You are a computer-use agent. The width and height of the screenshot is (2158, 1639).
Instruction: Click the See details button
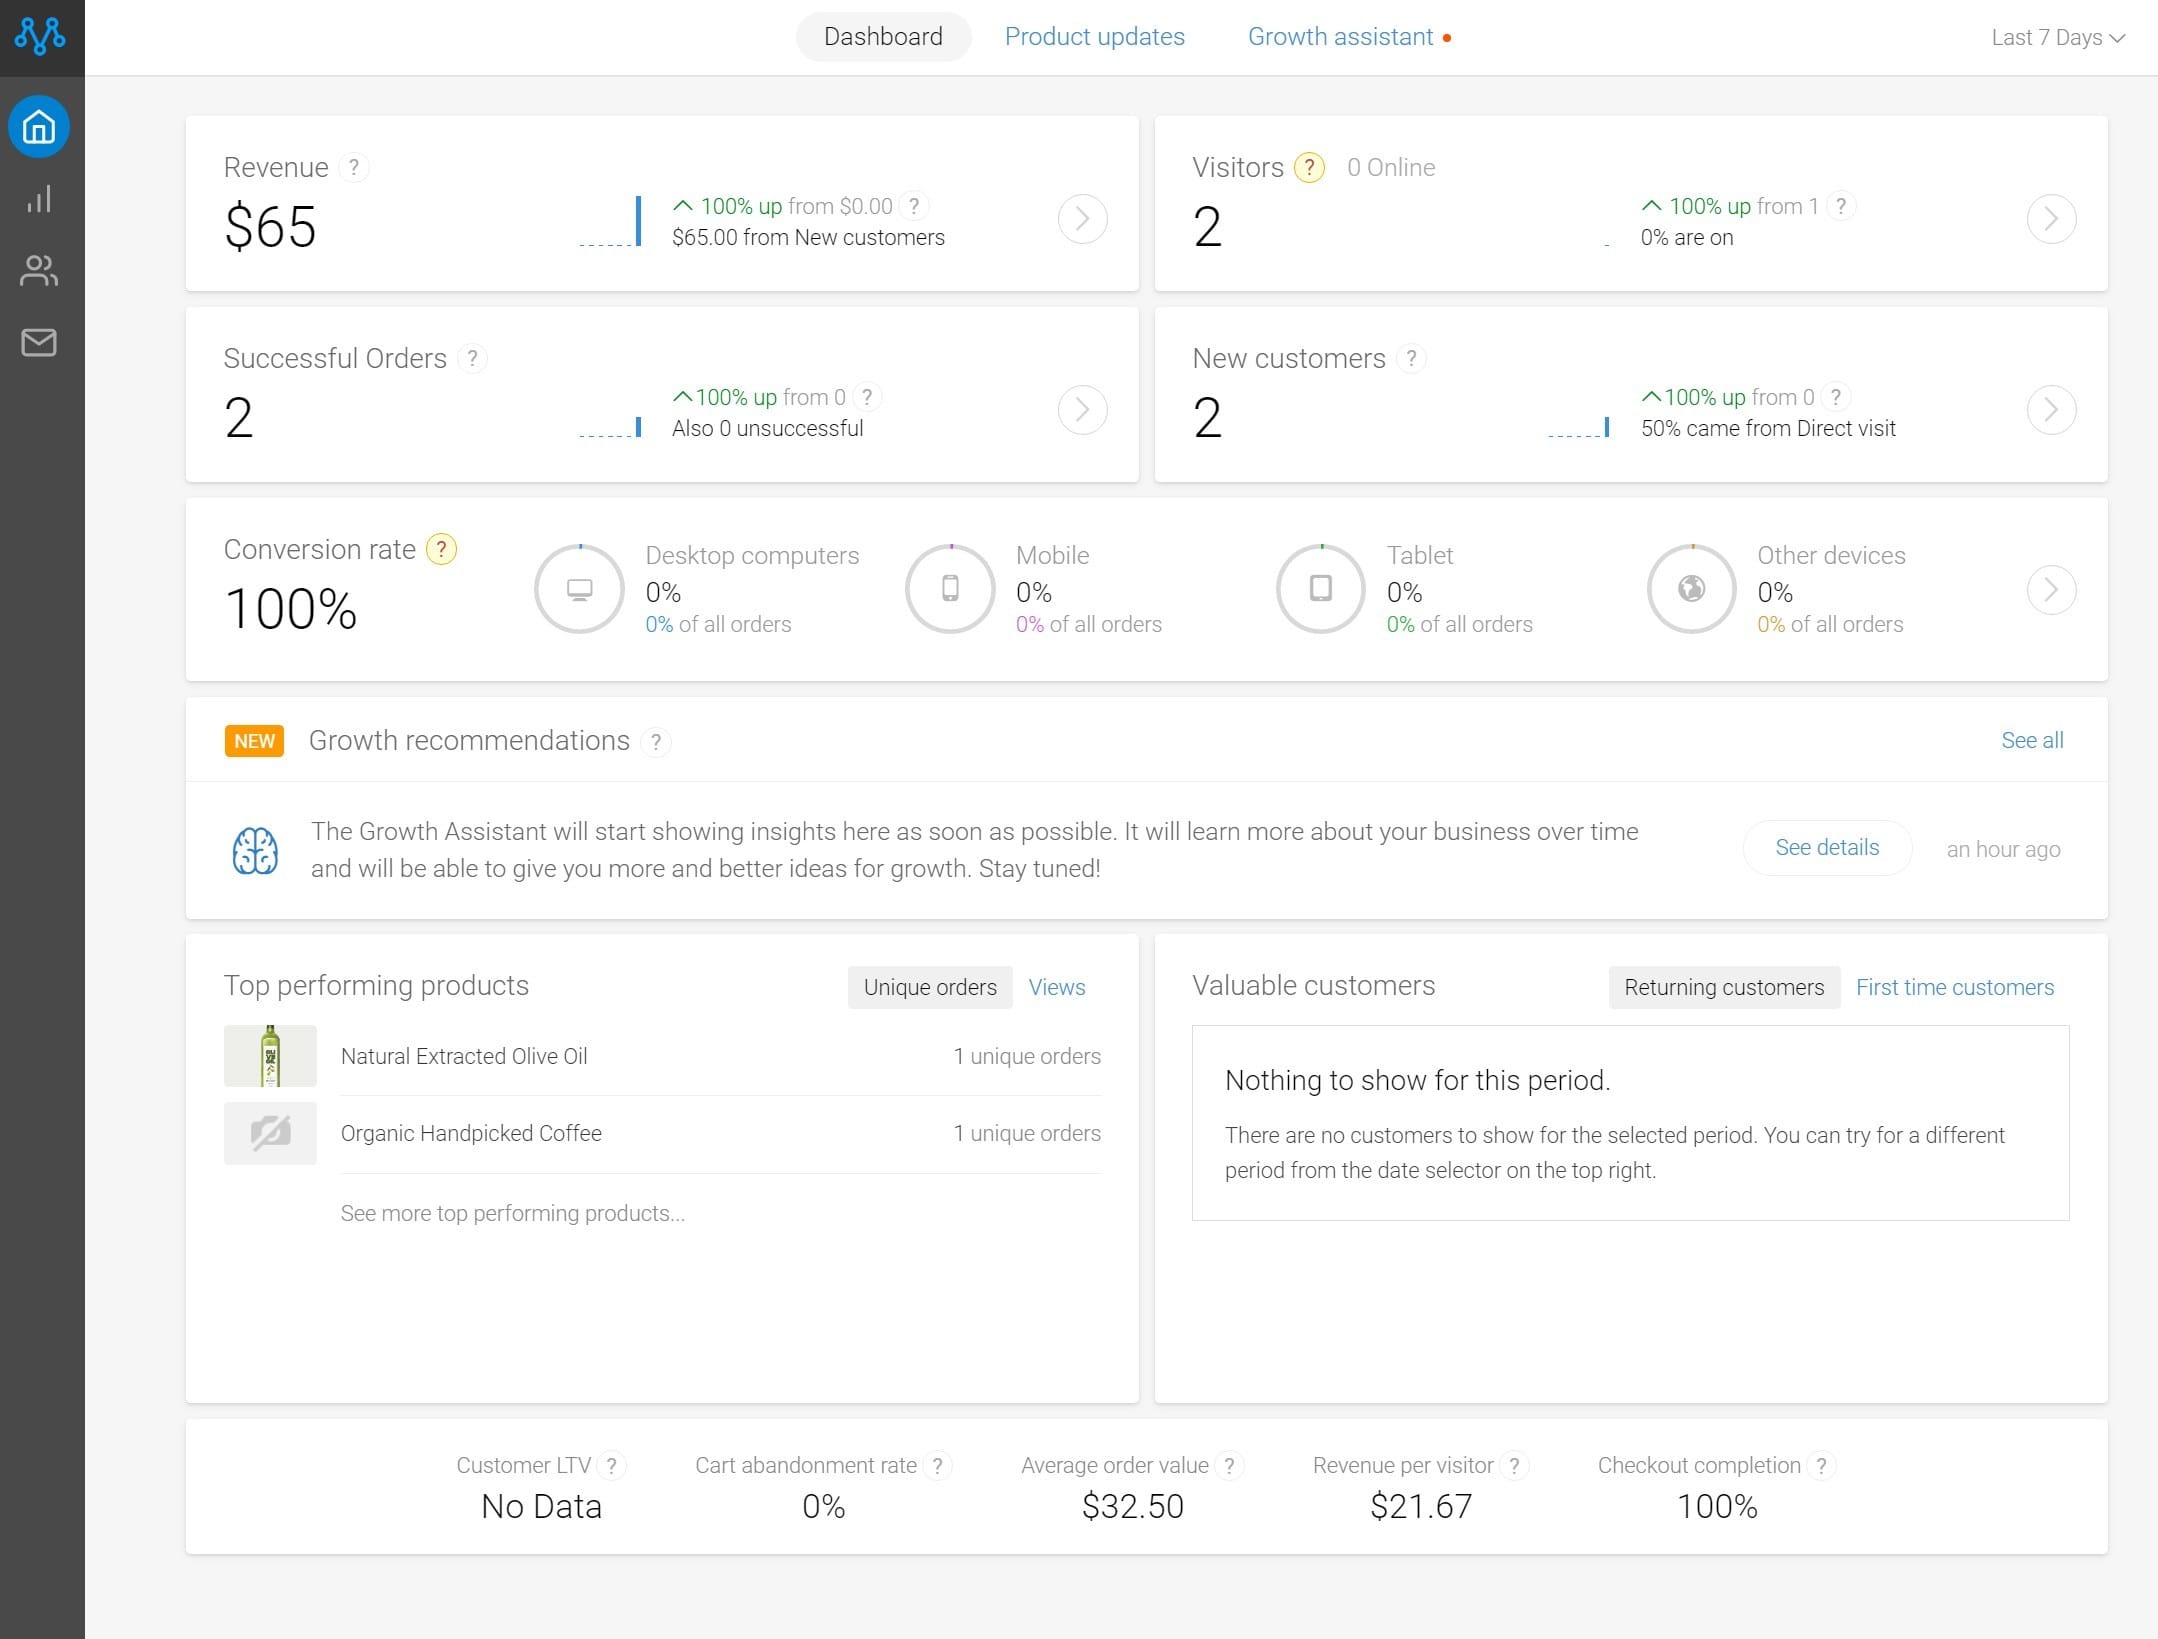point(1827,848)
